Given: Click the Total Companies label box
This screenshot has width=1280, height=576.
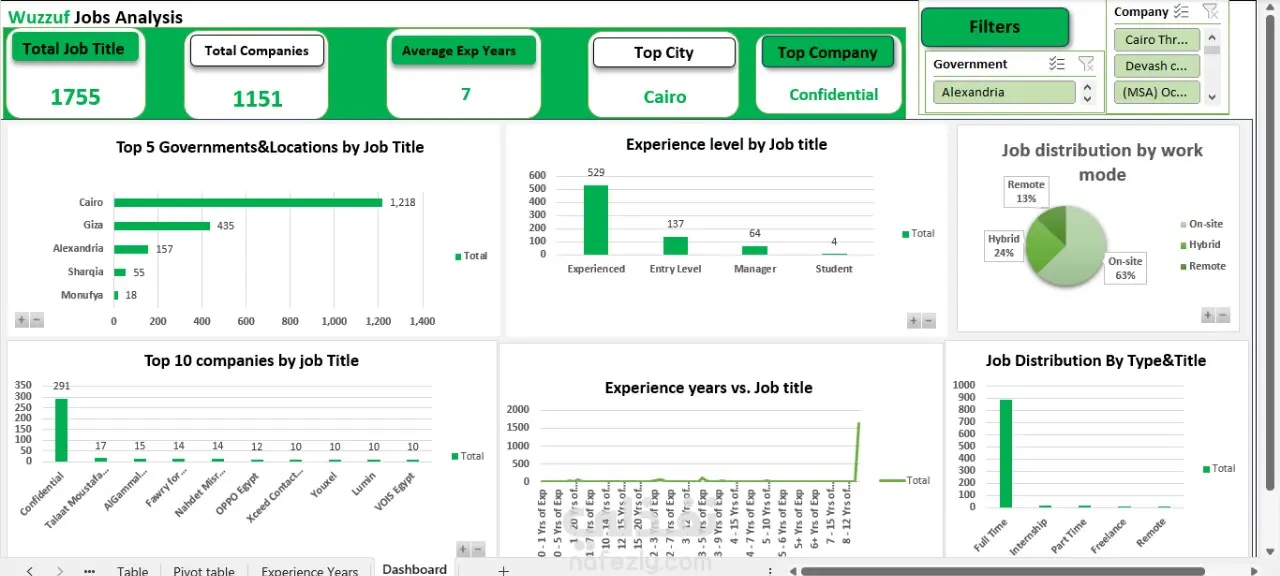Looking at the screenshot, I should click(x=257, y=50).
